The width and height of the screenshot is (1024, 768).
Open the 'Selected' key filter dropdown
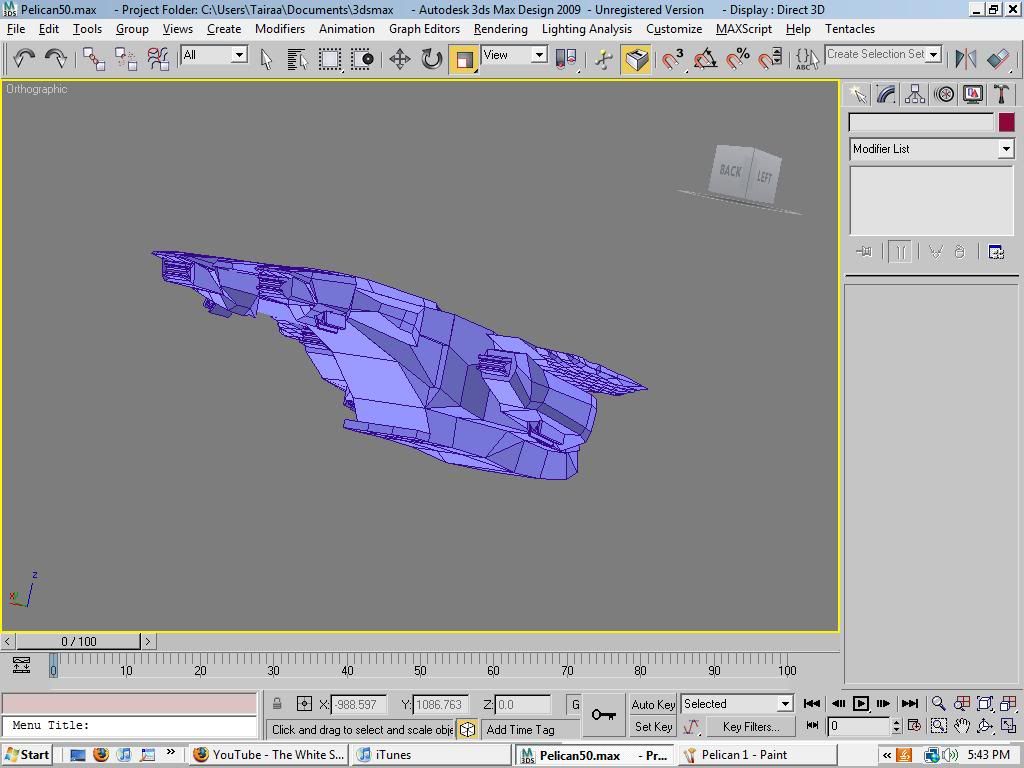[786, 704]
